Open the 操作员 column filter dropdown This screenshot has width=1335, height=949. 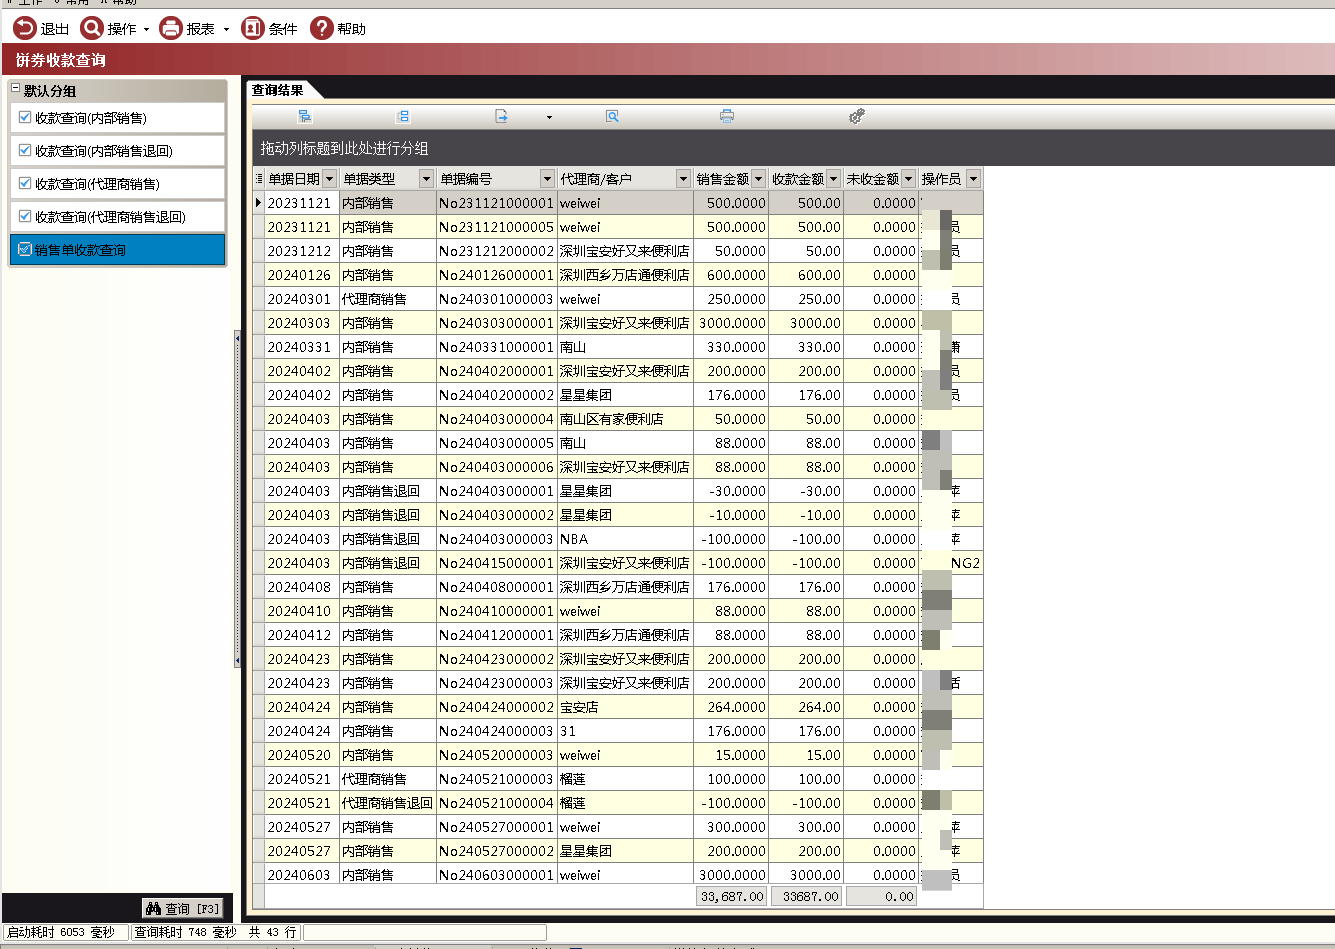pos(973,179)
